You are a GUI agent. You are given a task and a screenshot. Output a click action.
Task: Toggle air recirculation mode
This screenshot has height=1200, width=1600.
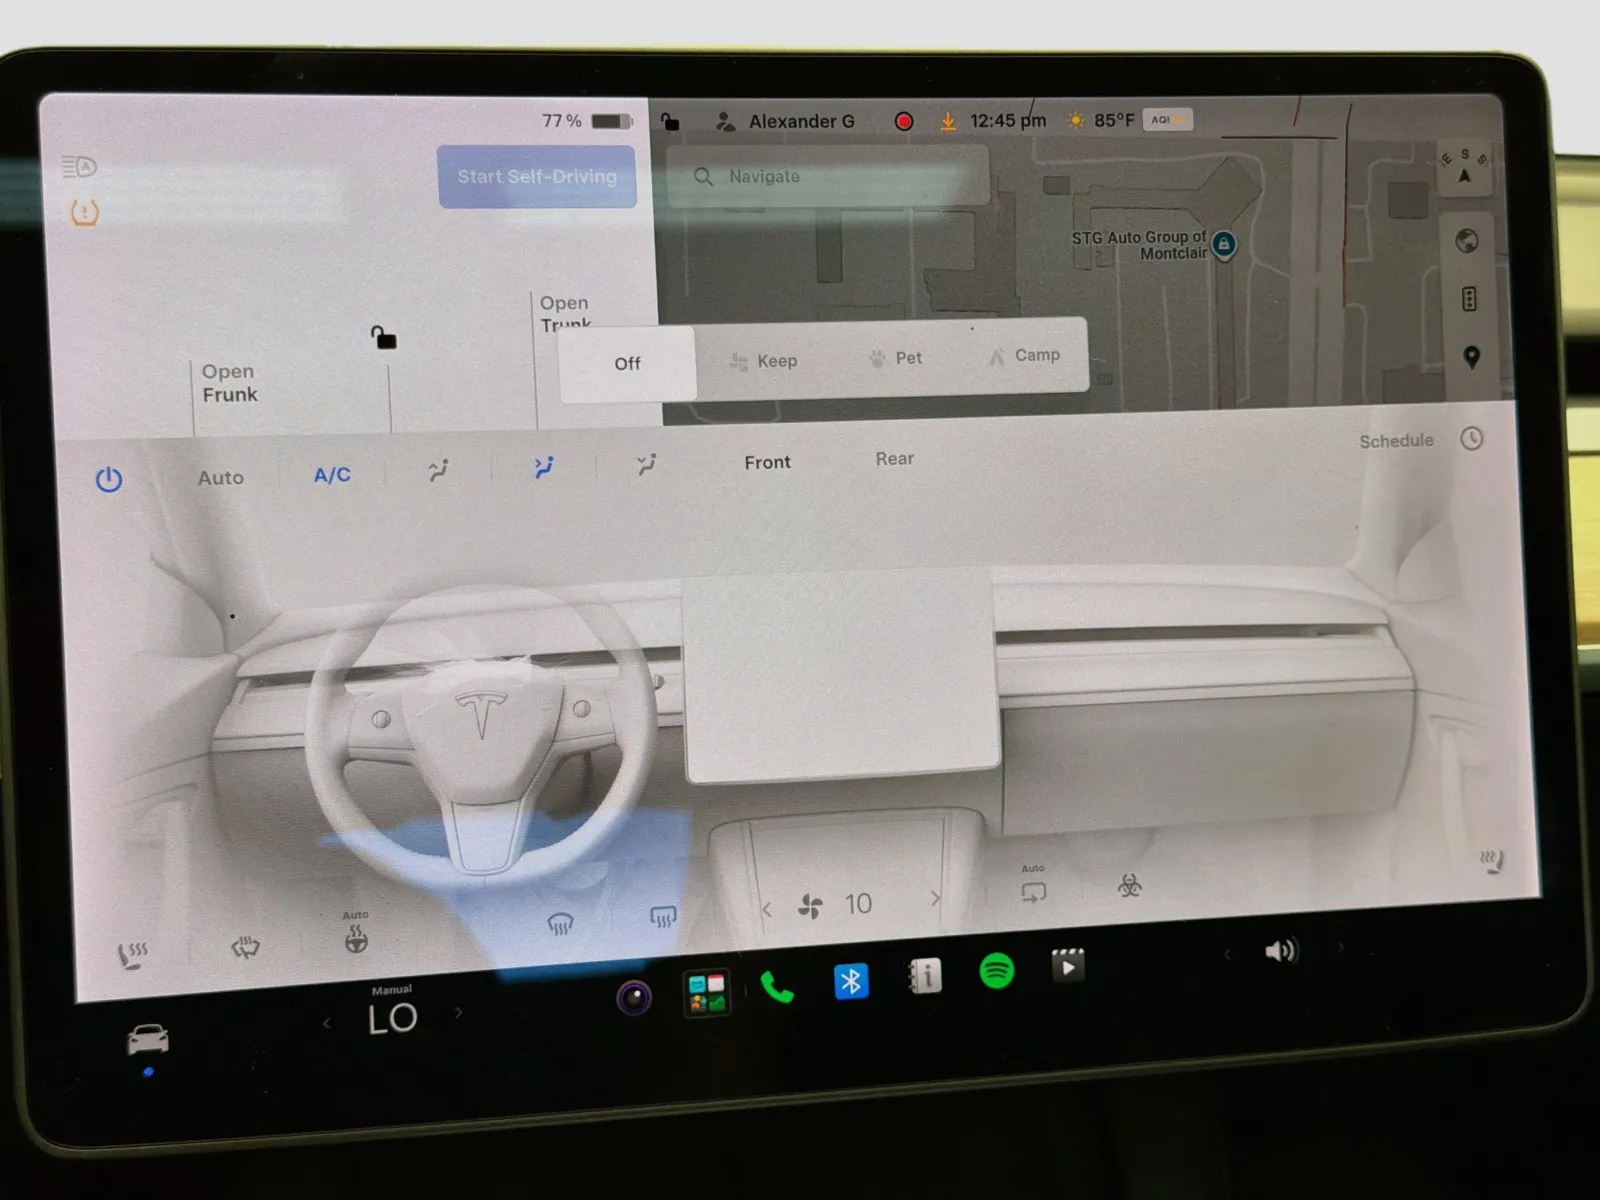(1033, 890)
